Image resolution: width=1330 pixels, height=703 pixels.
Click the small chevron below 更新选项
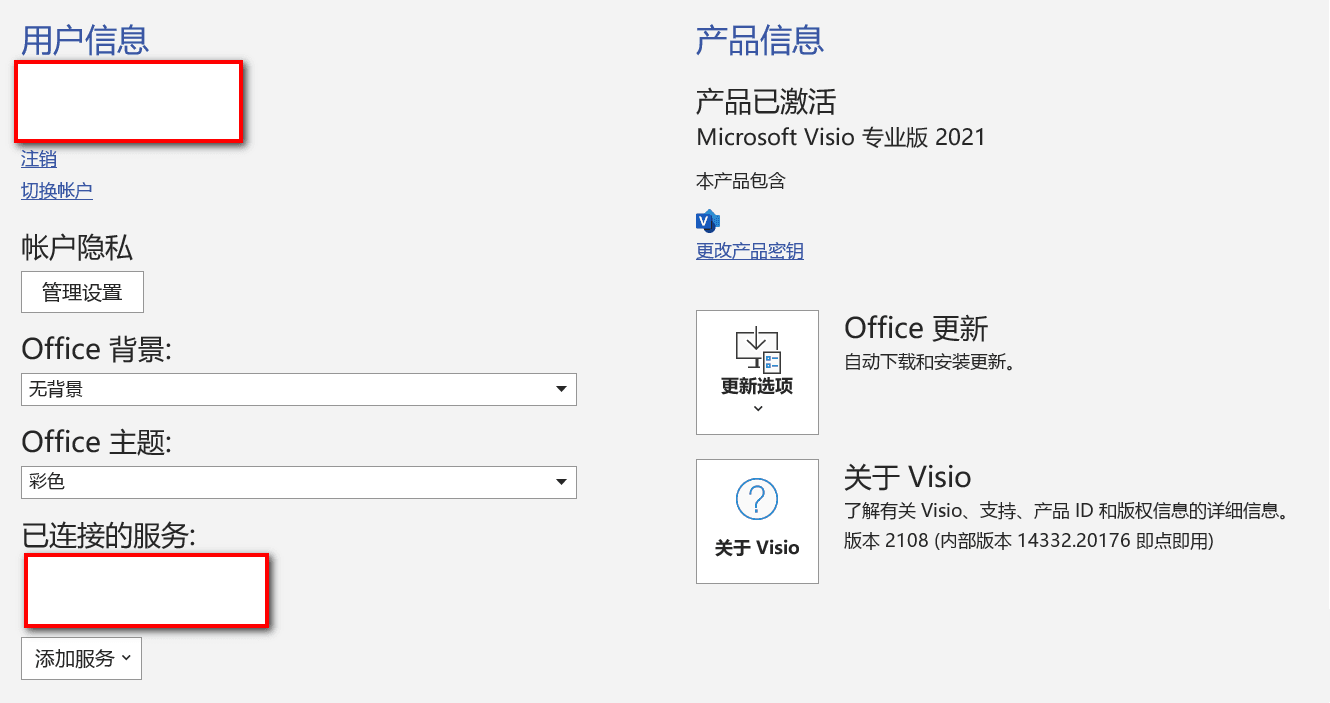click(x=757, y=408)
